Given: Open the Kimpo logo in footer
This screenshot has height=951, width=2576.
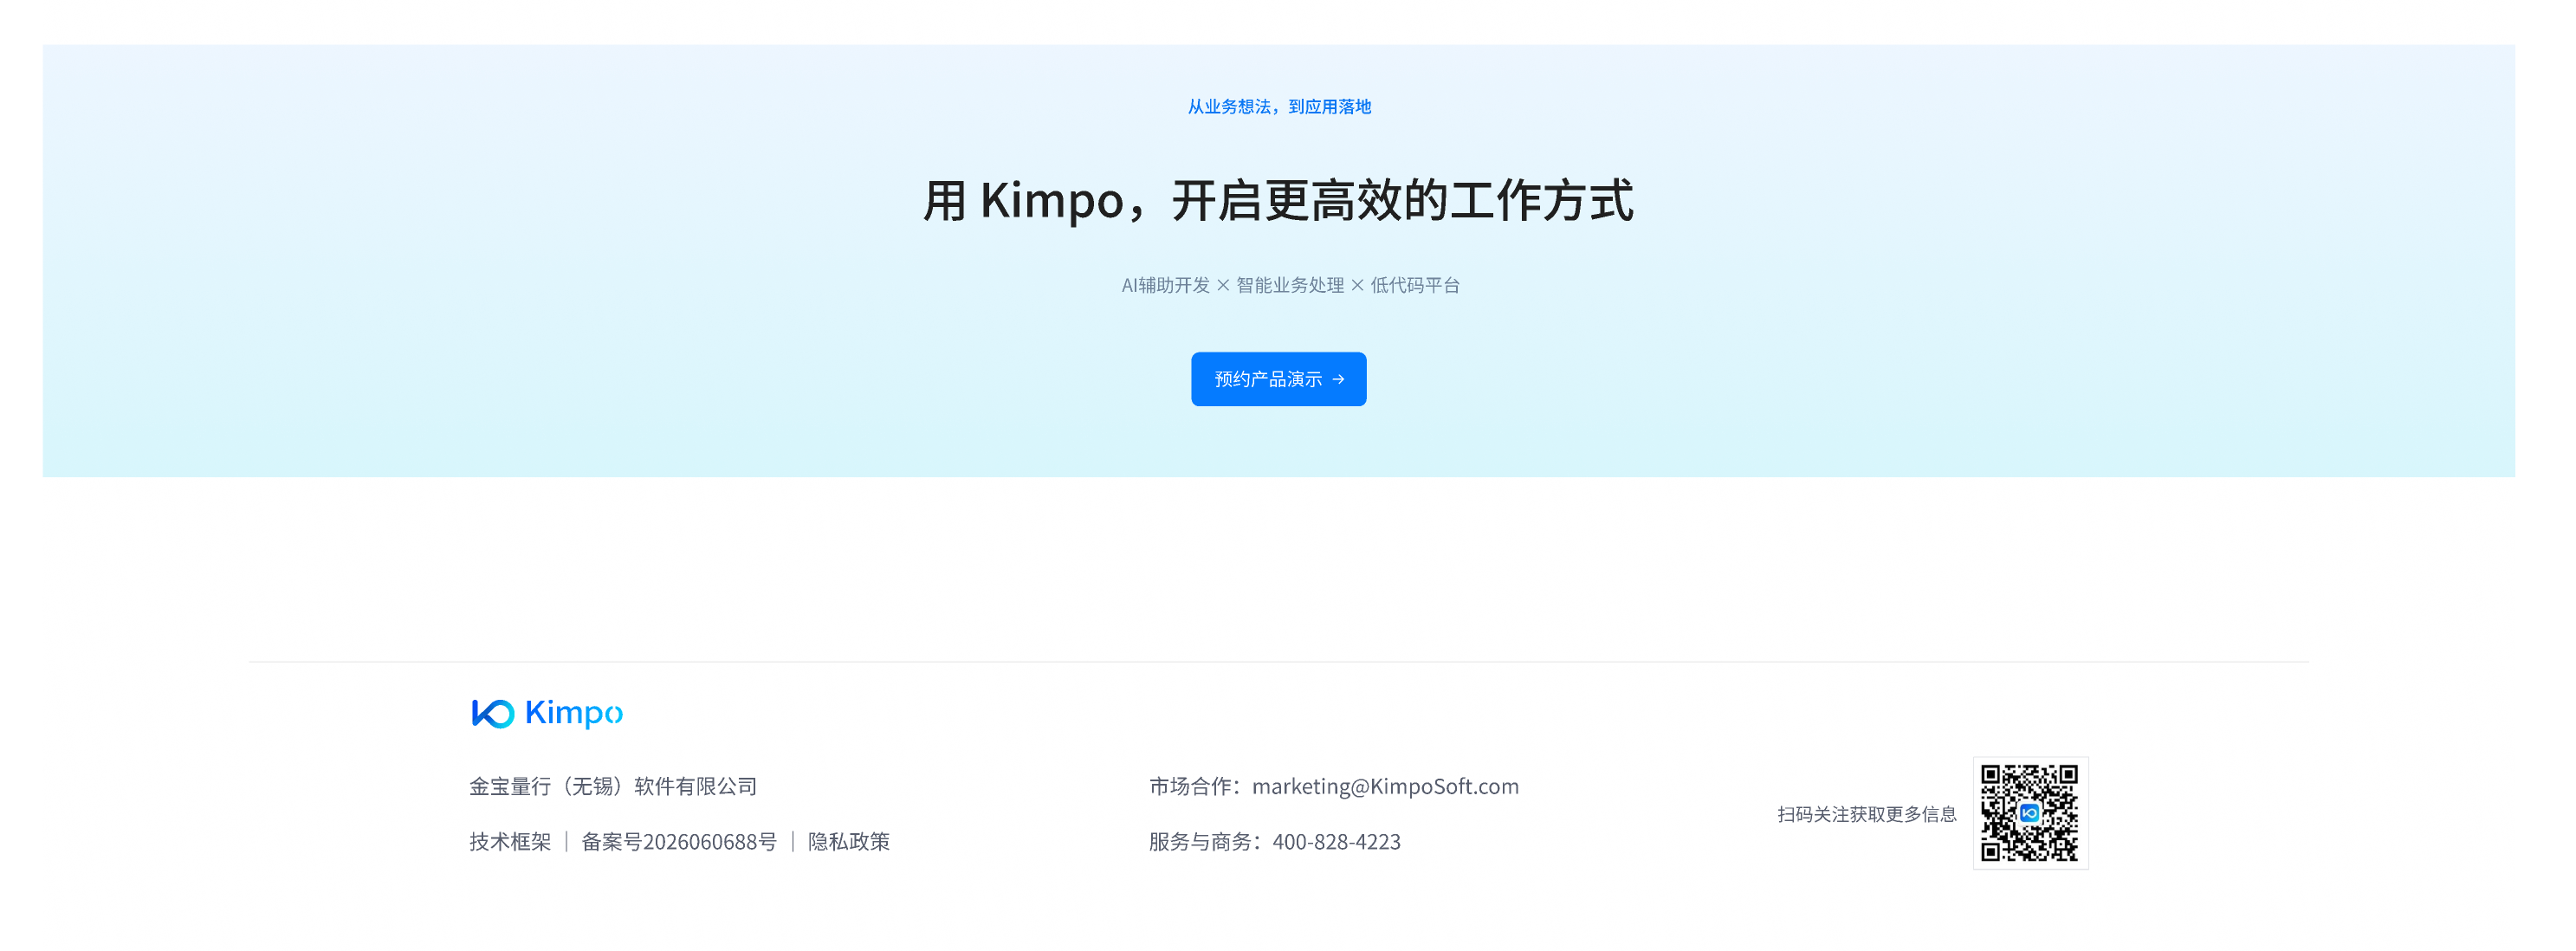Looking at the screenshot, I should coord(547,713).
